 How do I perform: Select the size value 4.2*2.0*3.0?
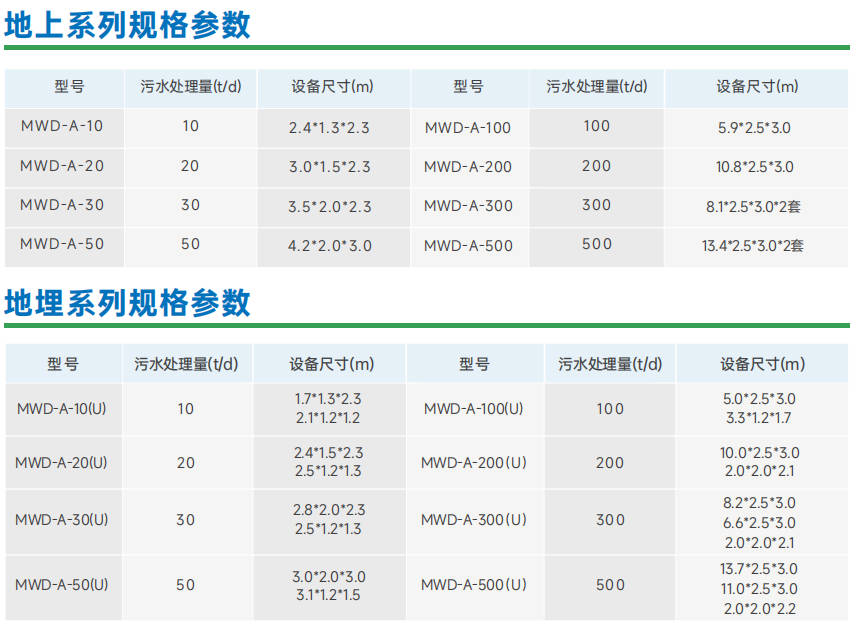330,246
